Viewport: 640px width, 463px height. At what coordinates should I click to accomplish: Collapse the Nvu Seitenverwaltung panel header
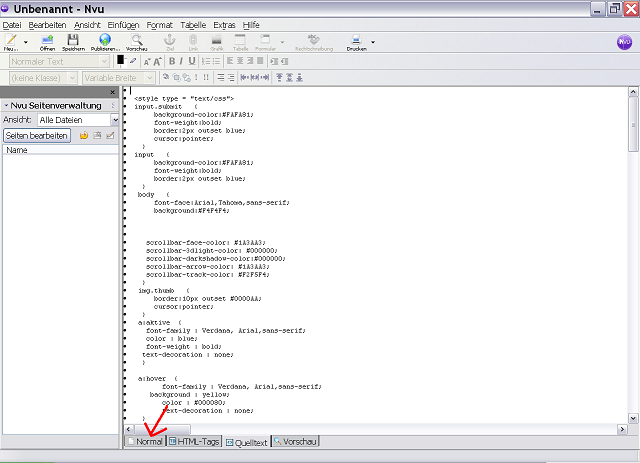pos(6,105)
